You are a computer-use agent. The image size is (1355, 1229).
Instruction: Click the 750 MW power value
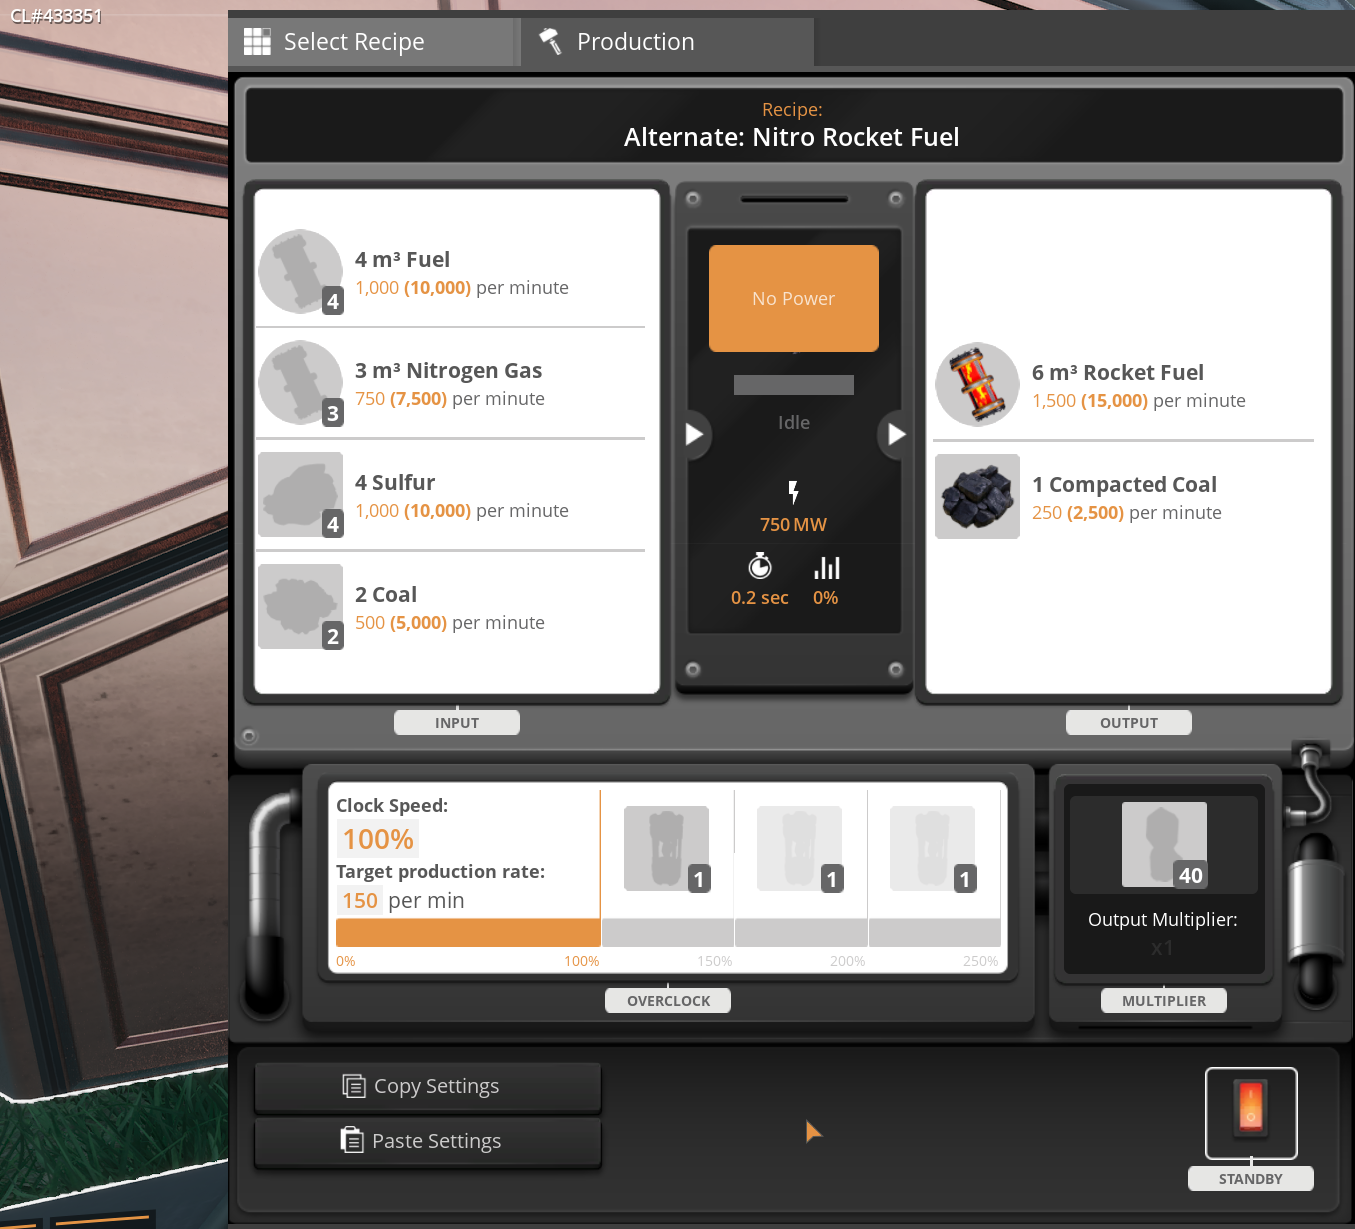point(793,525)
